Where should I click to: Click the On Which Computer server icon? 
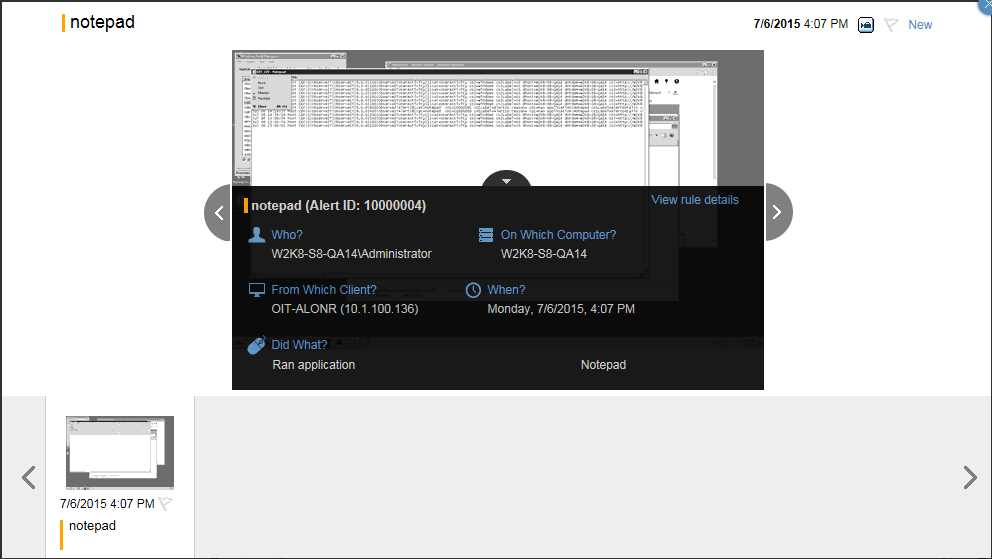[x=486, y=235]
